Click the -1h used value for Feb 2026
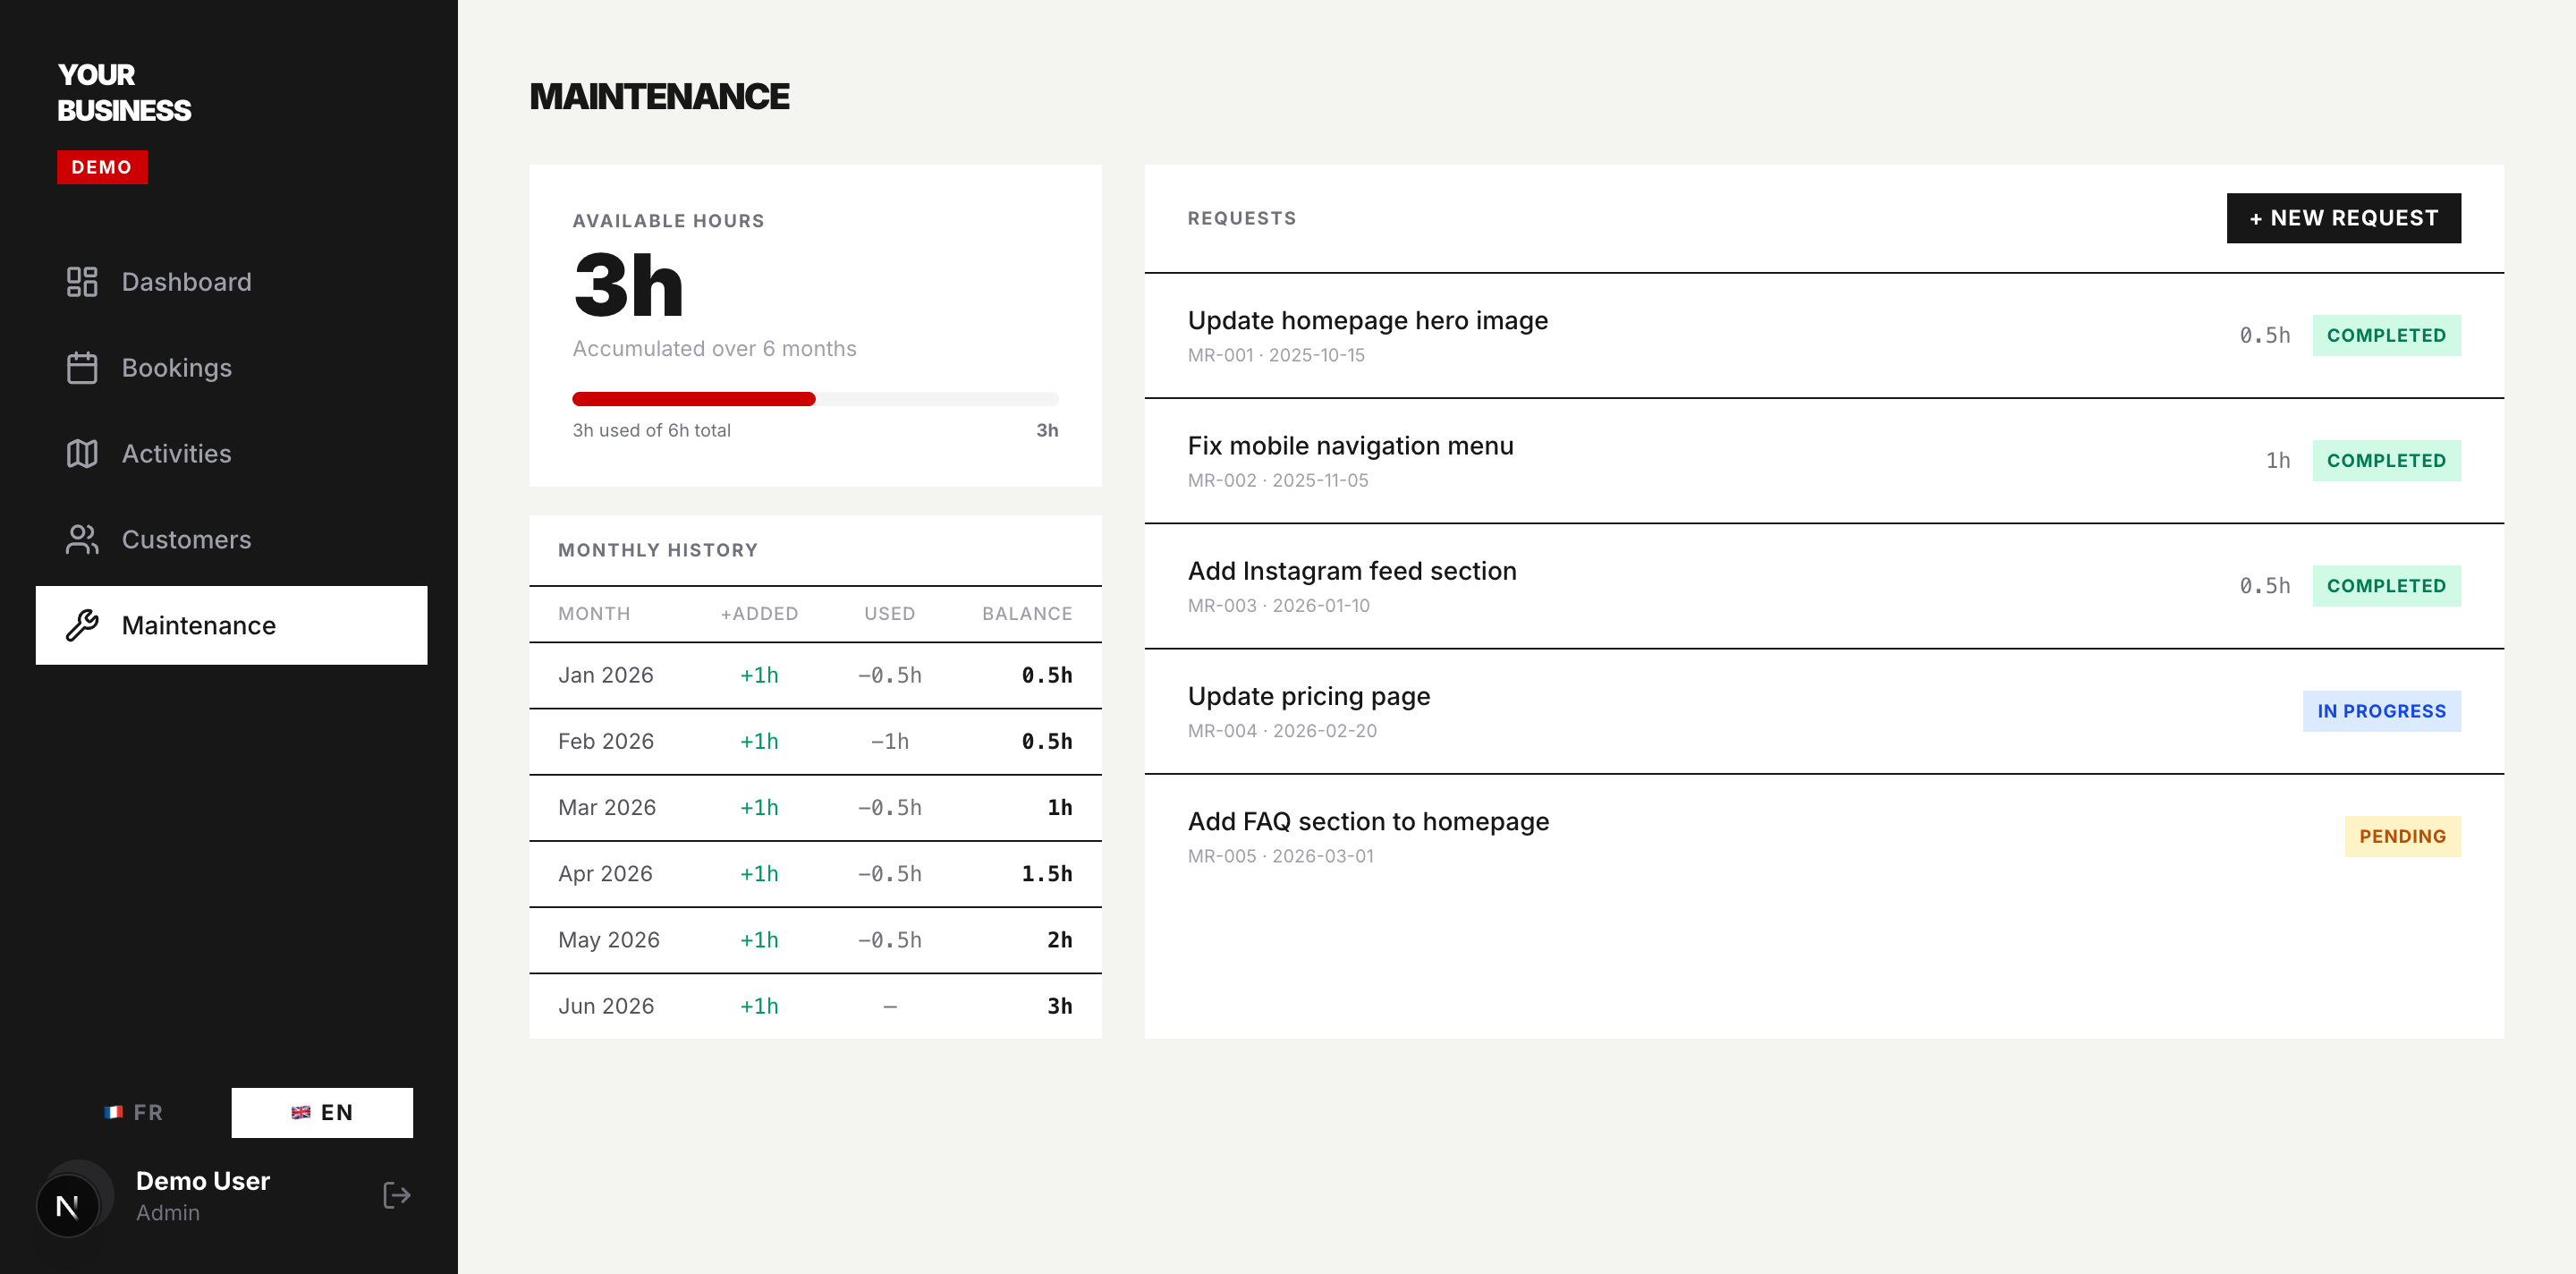The height and width of the screenshot is (1274, 2576). [890, 741]
